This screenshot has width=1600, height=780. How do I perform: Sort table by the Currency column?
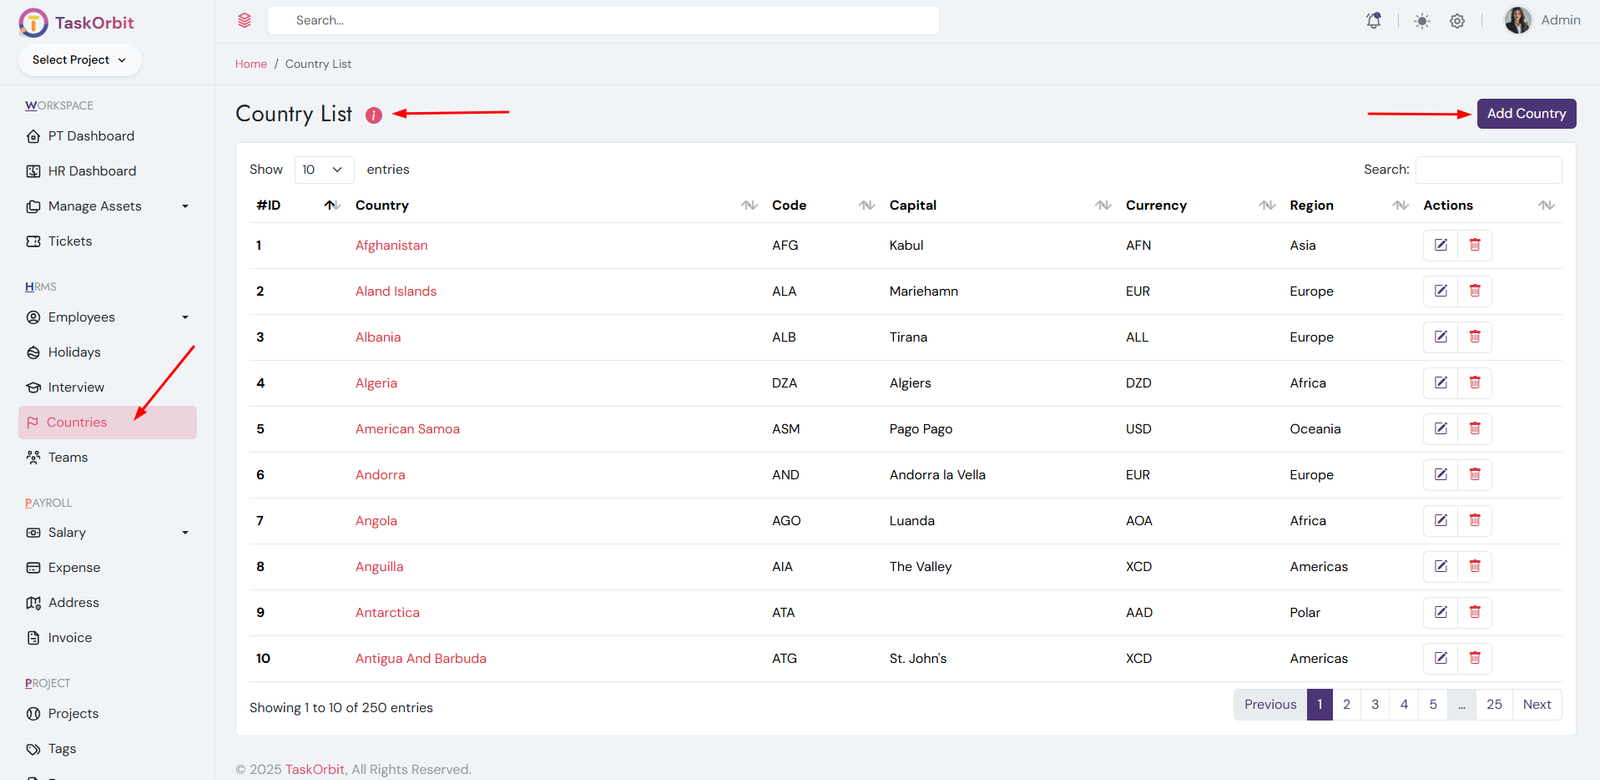click(x=1156, y=205)
